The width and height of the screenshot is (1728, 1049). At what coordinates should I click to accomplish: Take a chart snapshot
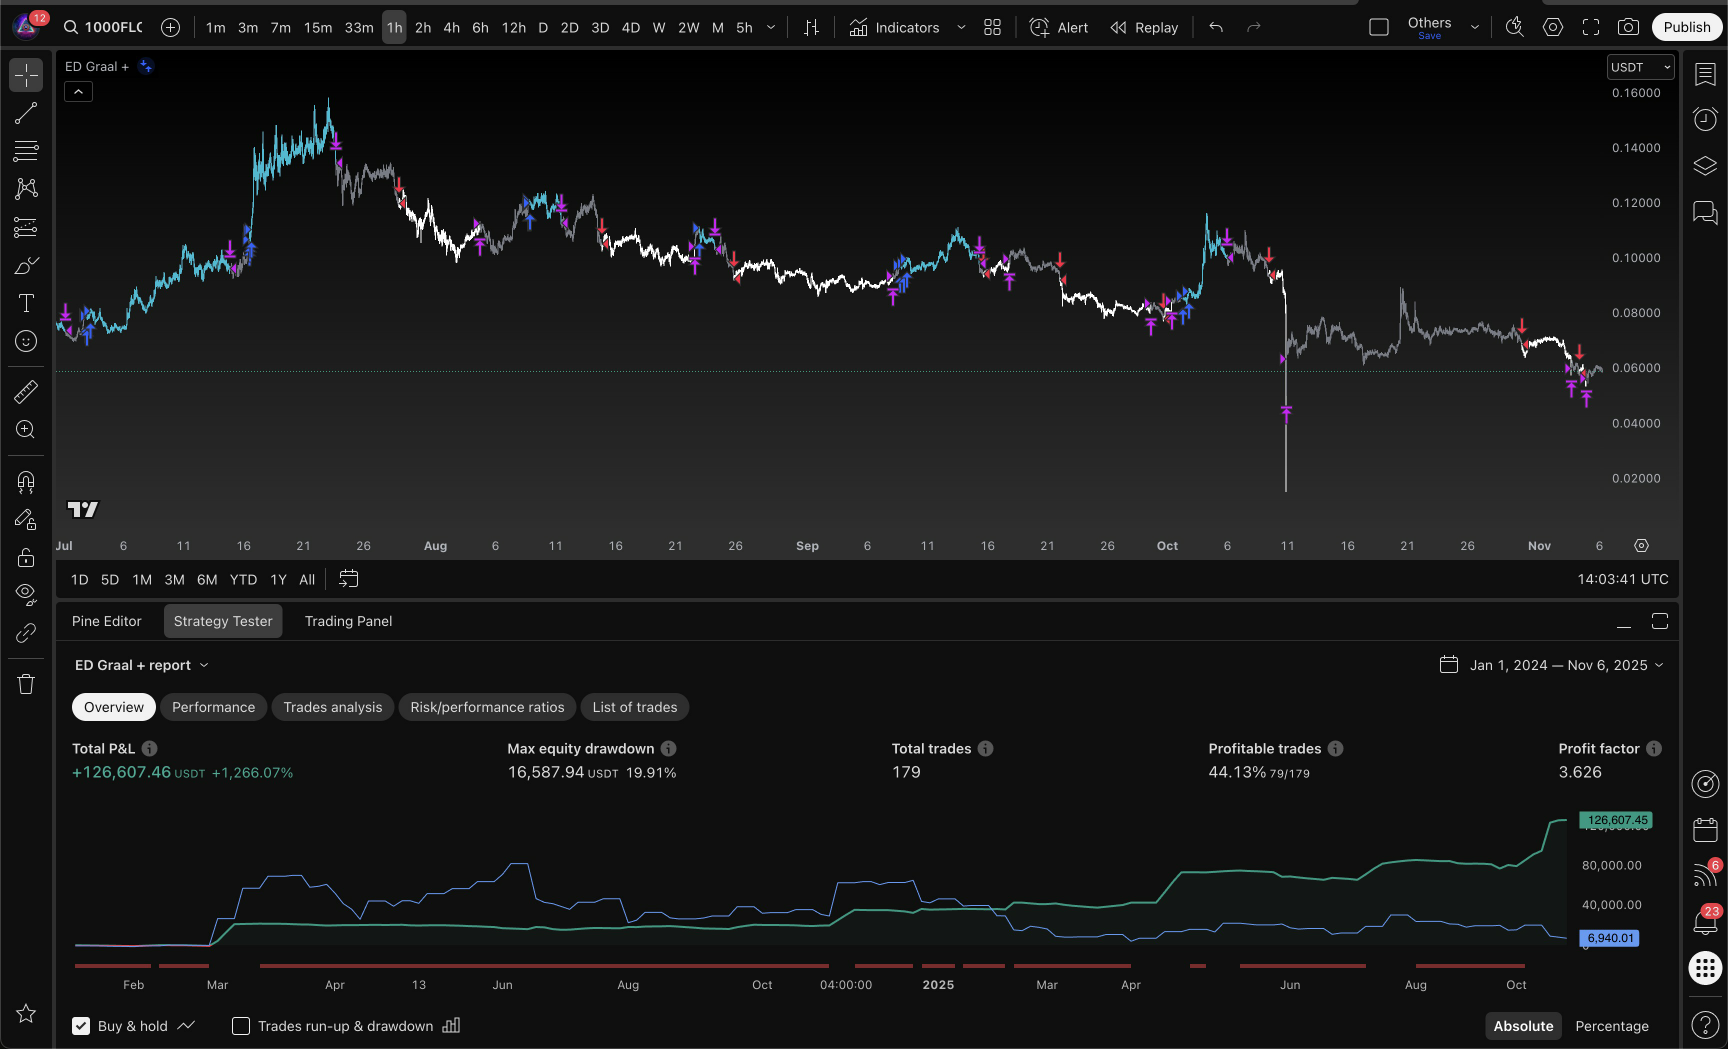pos(1629,28)
